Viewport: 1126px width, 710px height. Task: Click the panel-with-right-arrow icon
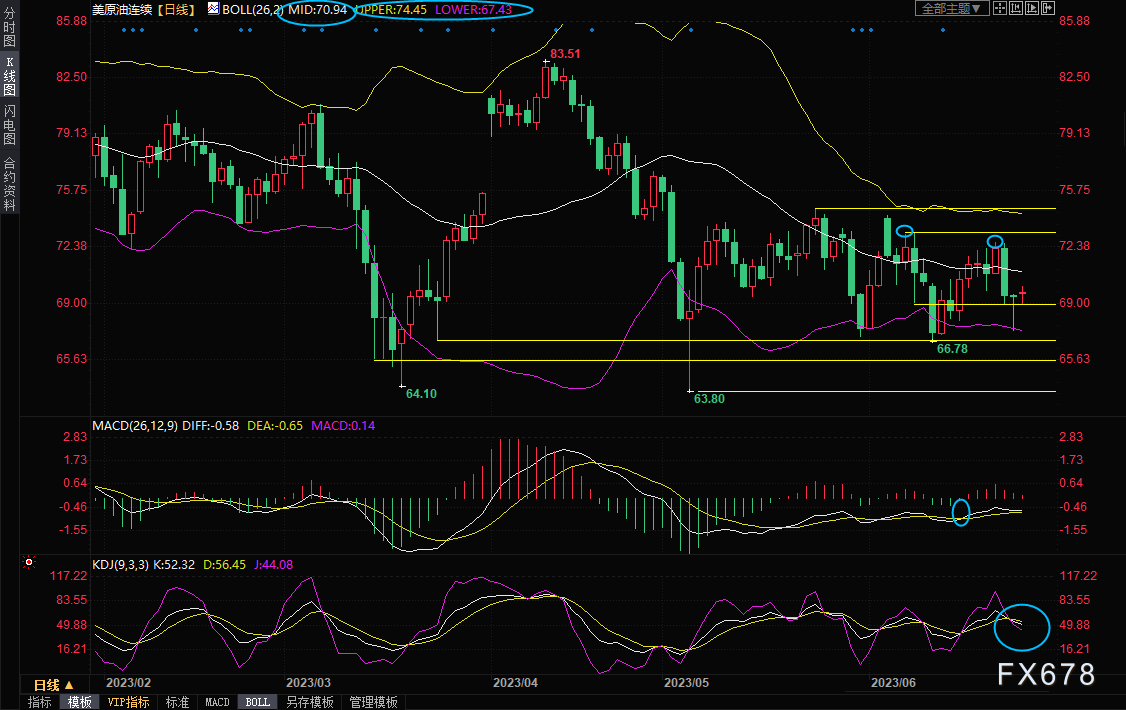pyautogui.click(x=1048, y=9)
